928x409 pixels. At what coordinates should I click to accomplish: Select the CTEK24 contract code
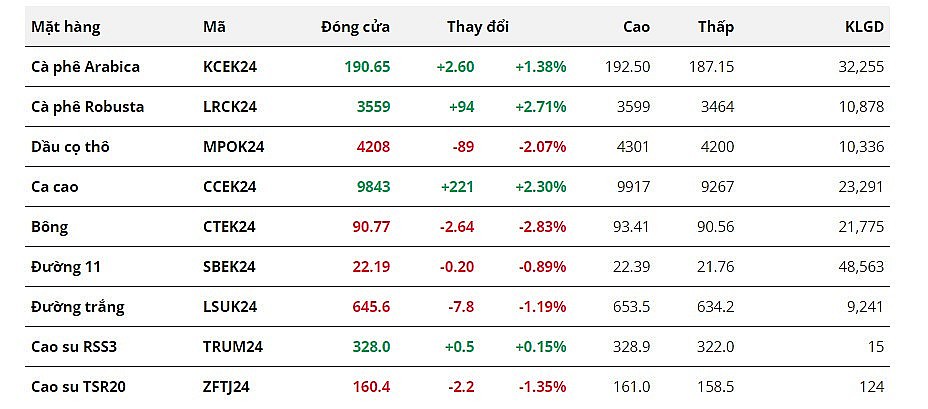pyautogui.click(x=229, y=227)
